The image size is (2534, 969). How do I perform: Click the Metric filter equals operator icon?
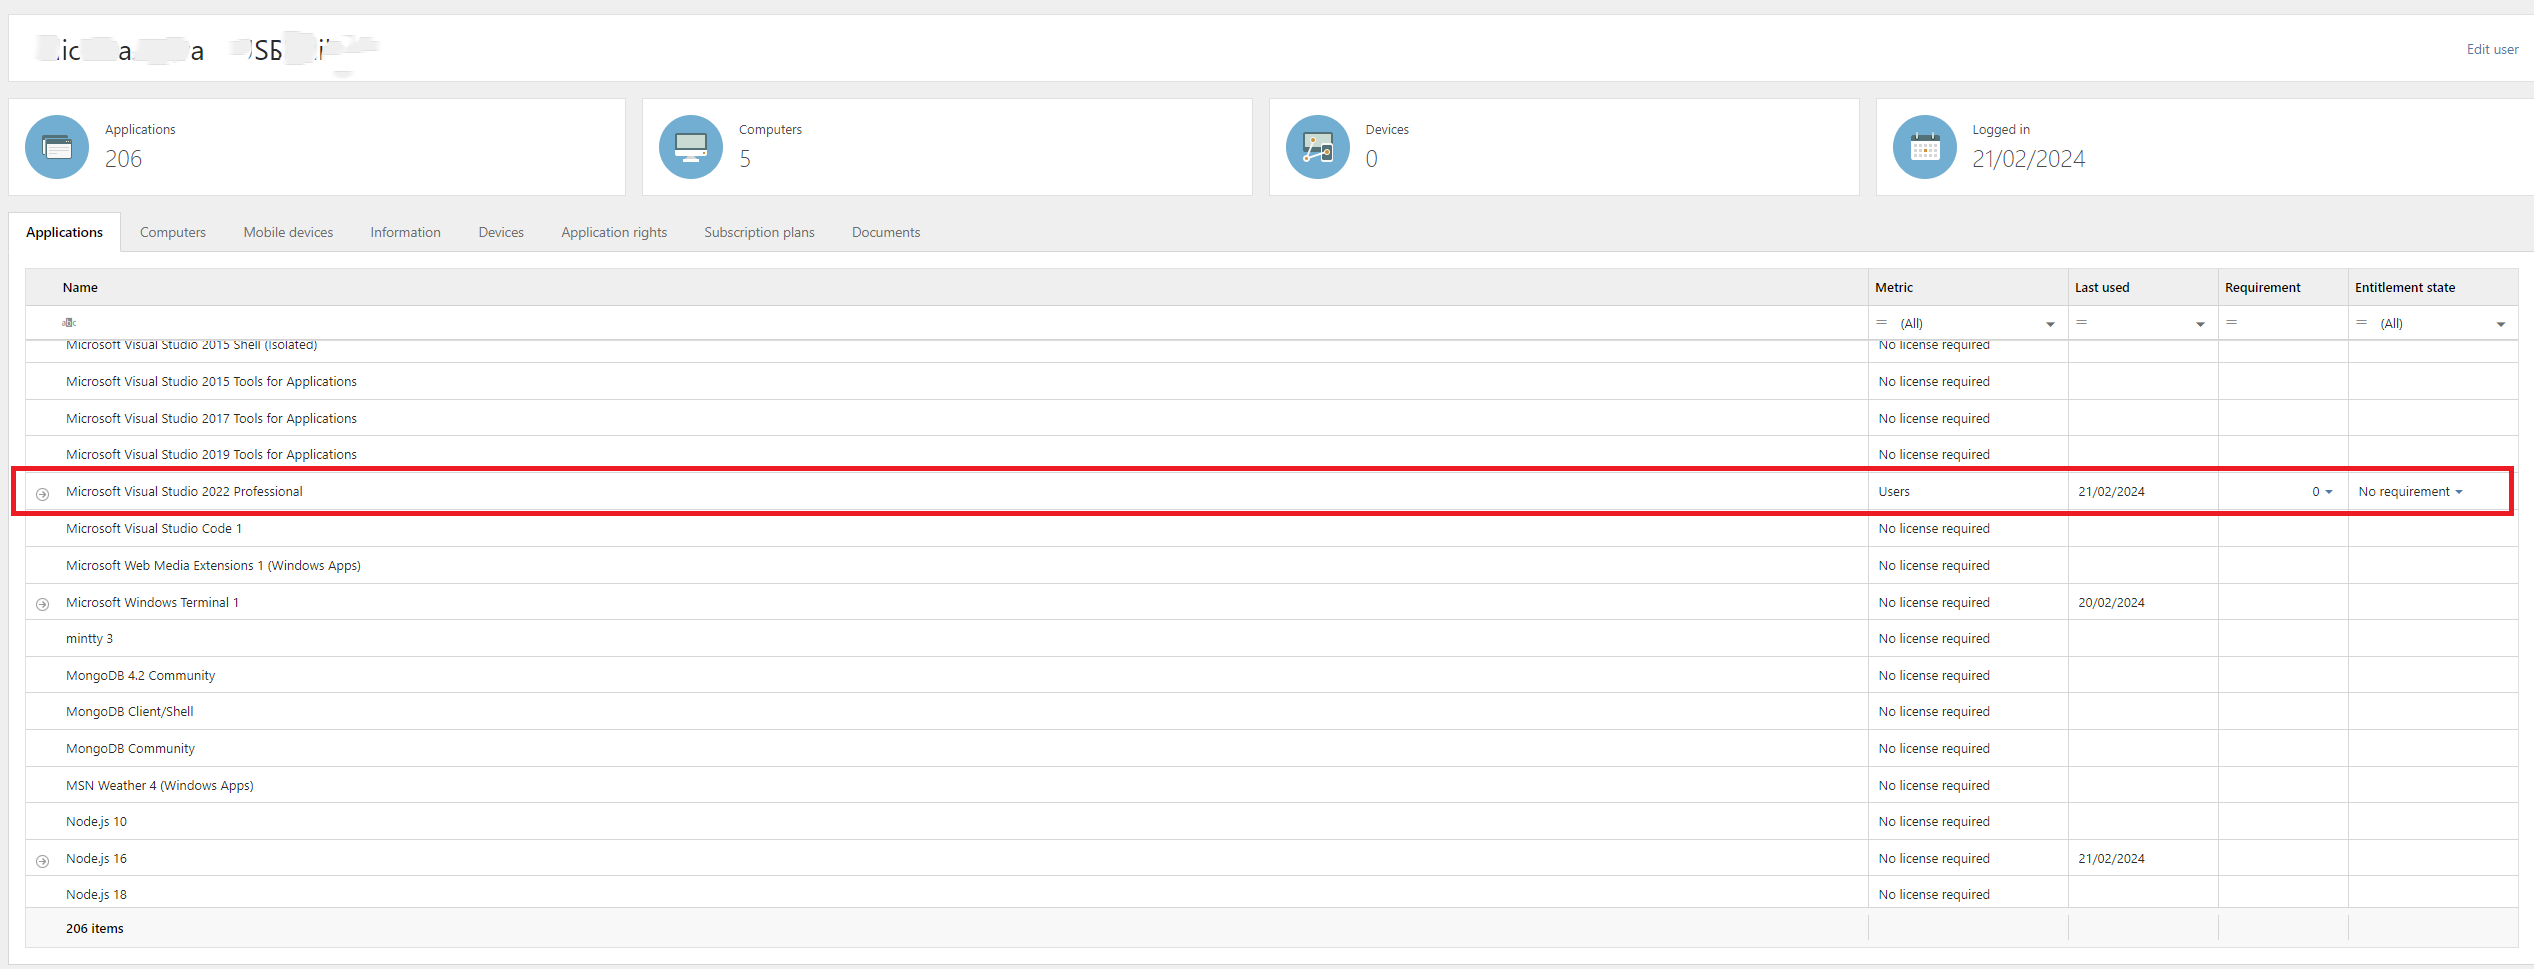pyautogui.click(x=1881, y=323)
